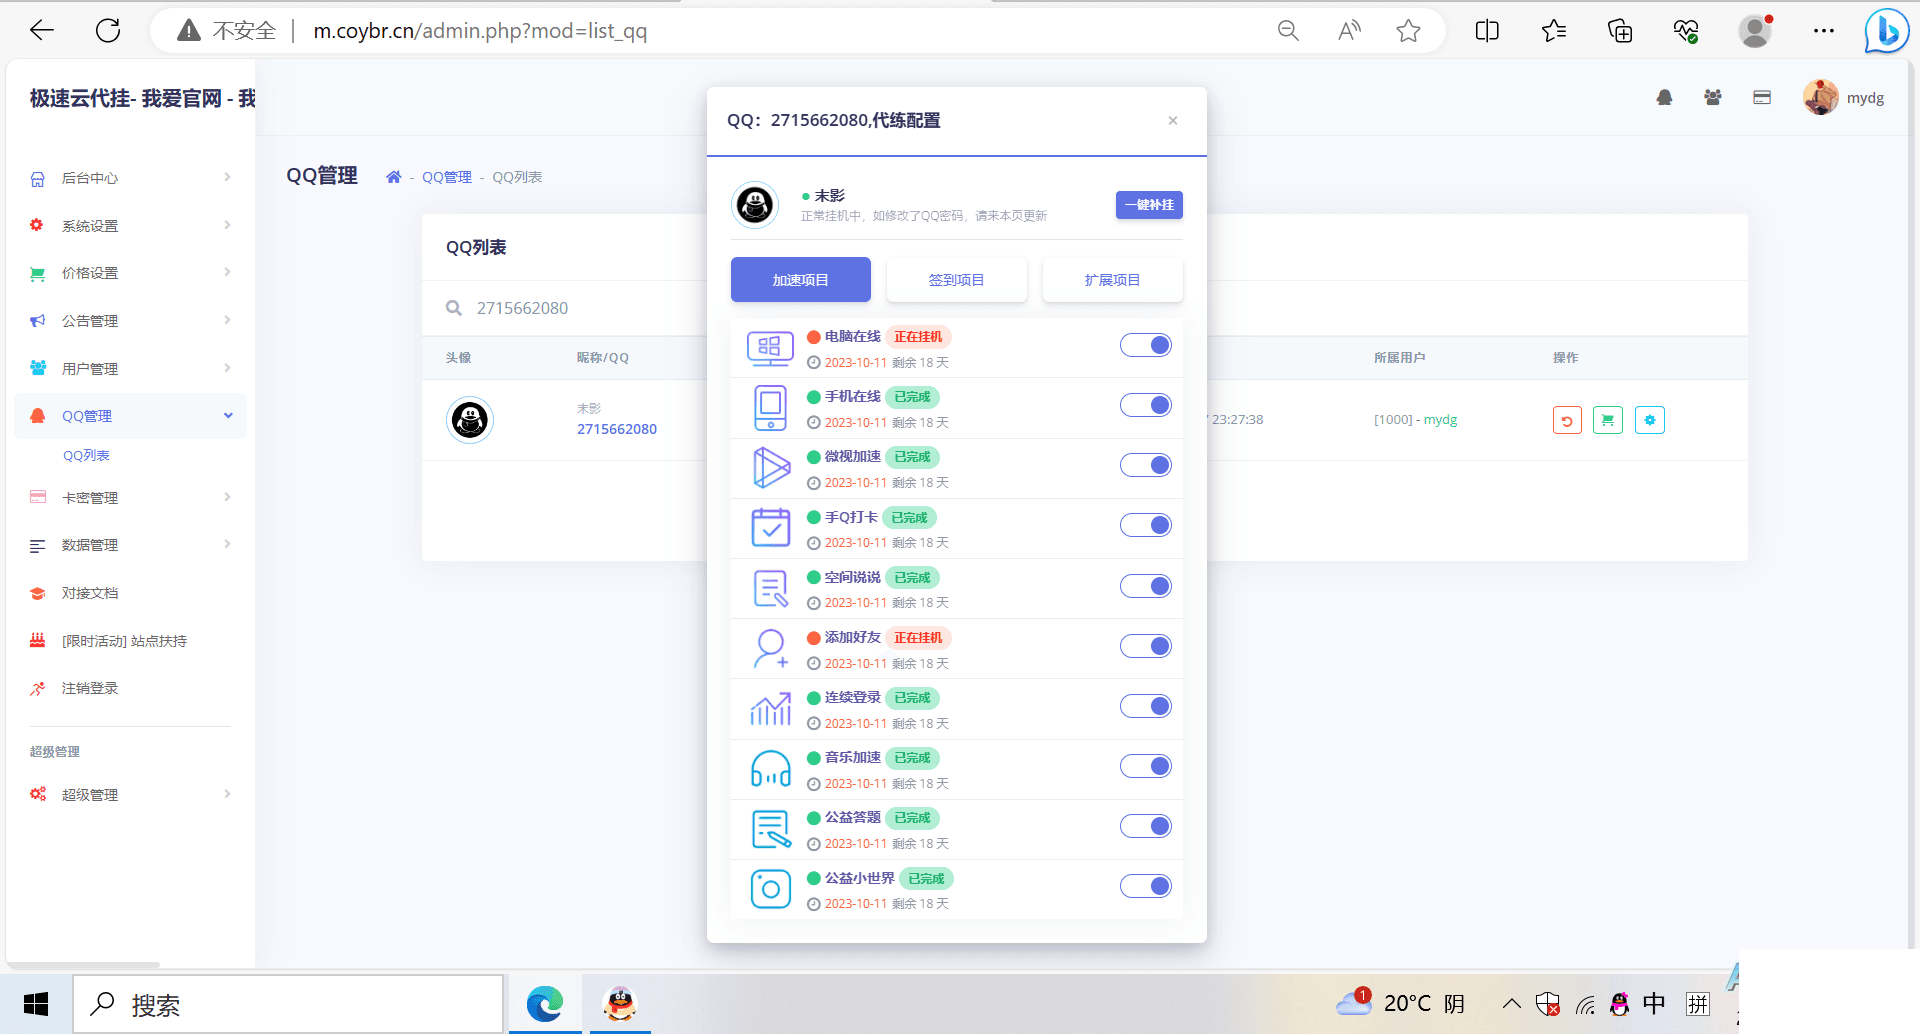Click the 手Q打卡 calendar icon
This screenshot has height=1034, width=1920.
point(771,527)
